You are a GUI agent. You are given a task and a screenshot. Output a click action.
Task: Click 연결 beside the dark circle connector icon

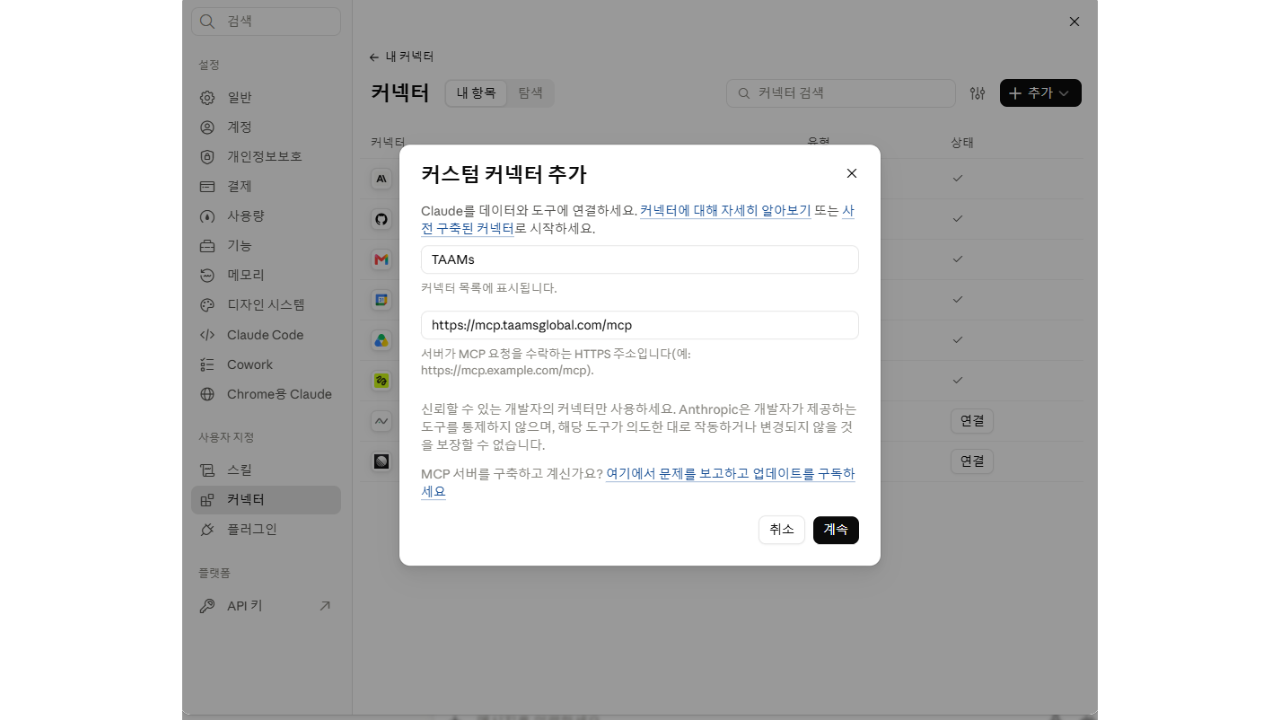click(x=972, y=461)
